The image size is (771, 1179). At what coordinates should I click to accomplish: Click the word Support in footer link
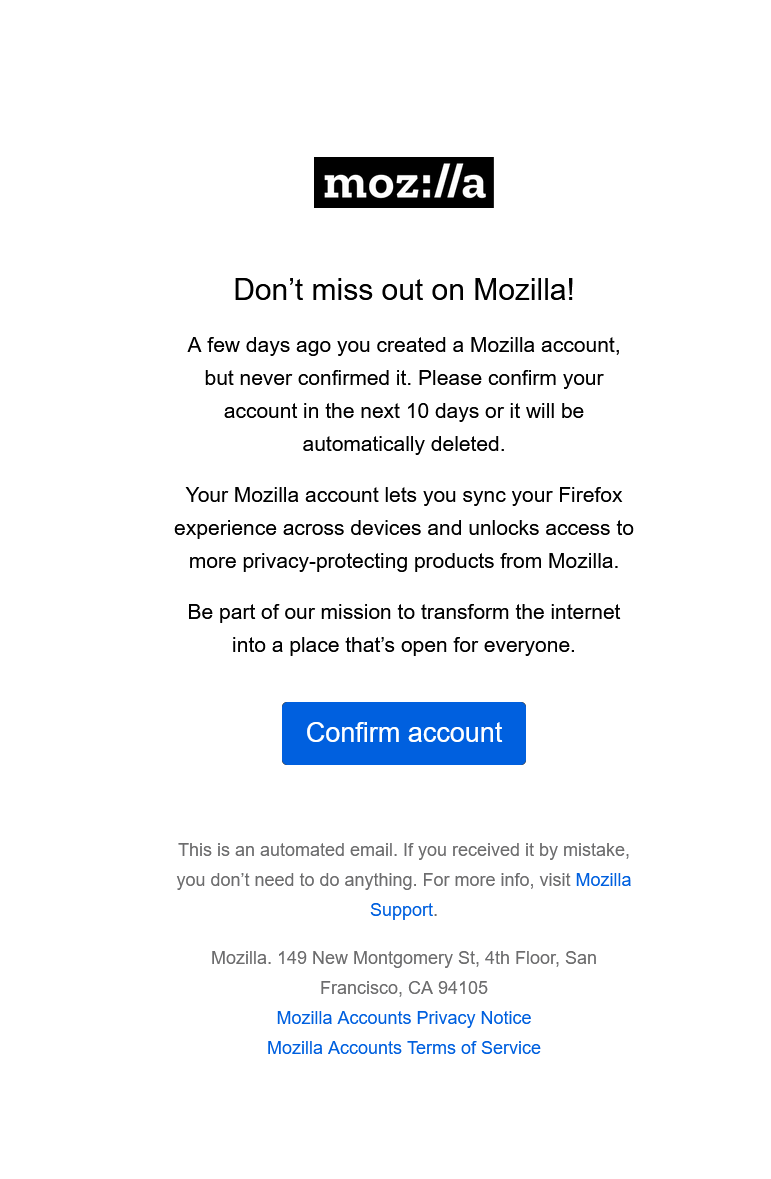coord(402,910)
